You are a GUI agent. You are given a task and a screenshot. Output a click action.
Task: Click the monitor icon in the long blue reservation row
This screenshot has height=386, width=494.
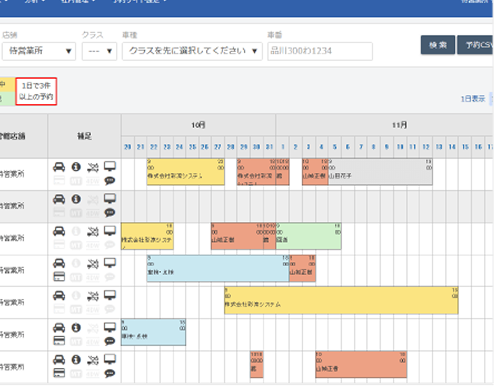110,263
